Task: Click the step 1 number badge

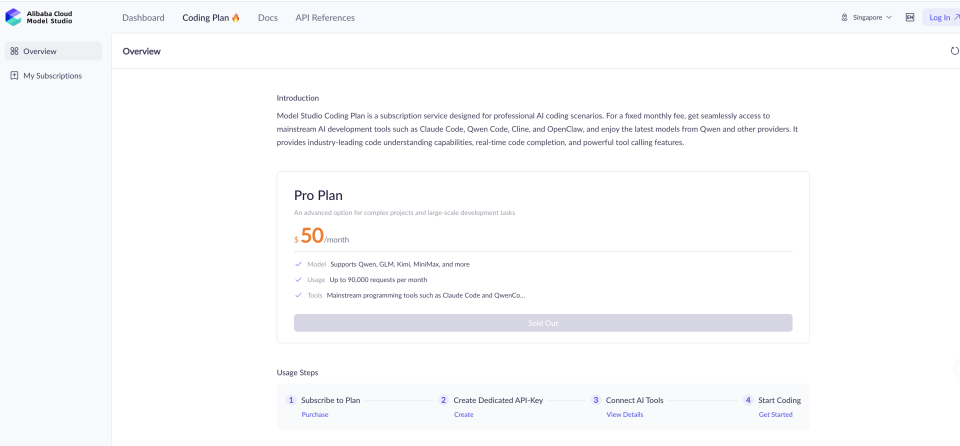Action: tap(291, 400)
